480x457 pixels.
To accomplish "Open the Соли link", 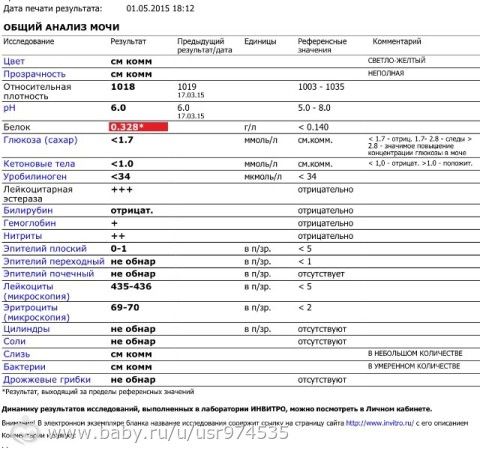I will pyautogui.click(x=14, y=342).
